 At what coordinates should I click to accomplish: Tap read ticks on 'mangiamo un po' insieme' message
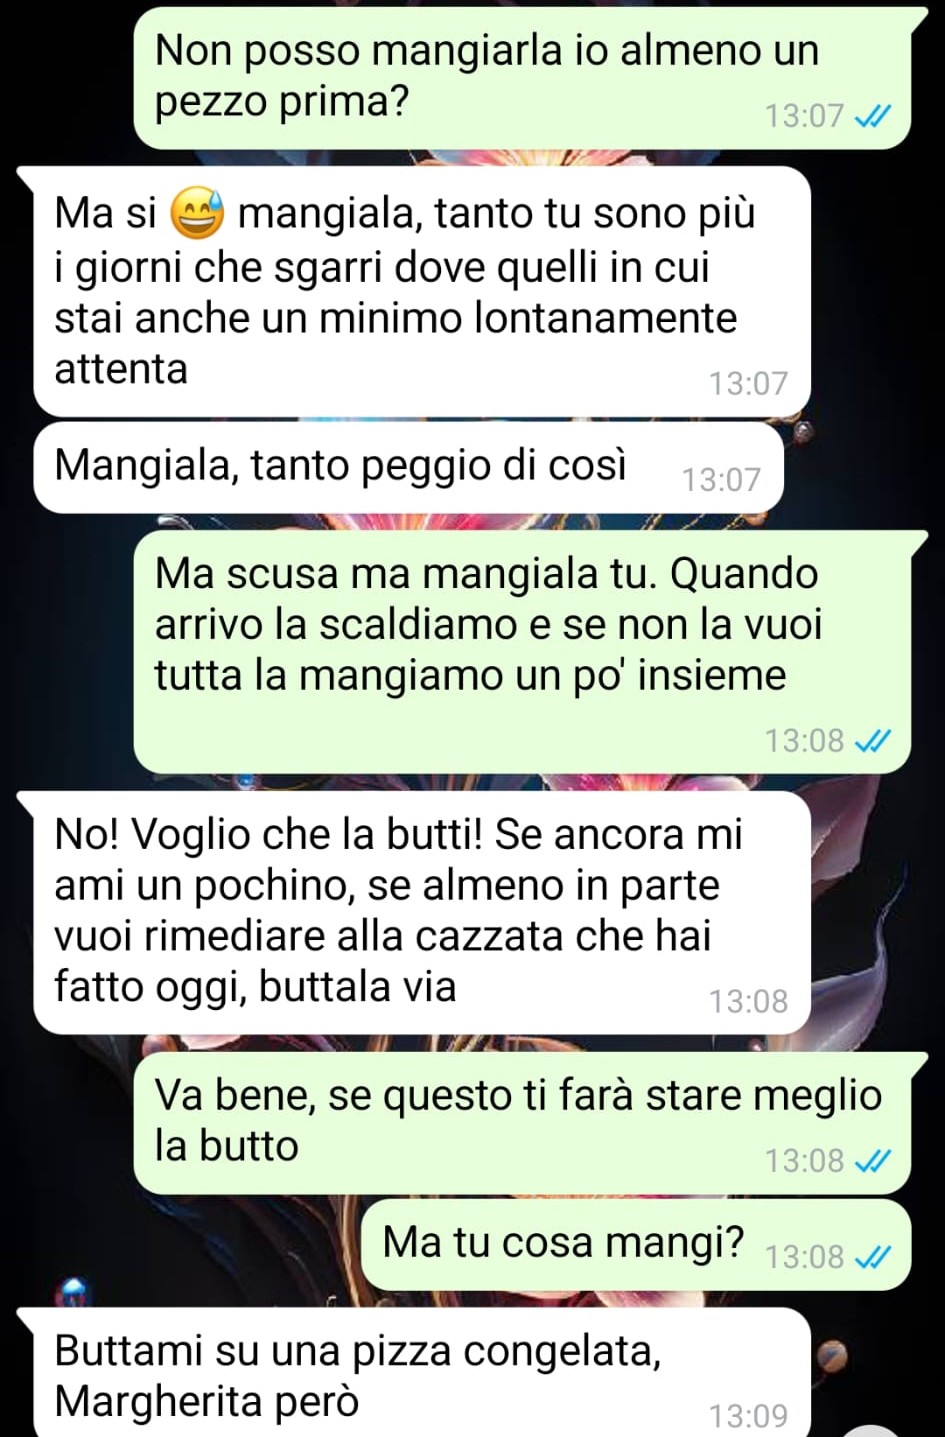(873, 740)
